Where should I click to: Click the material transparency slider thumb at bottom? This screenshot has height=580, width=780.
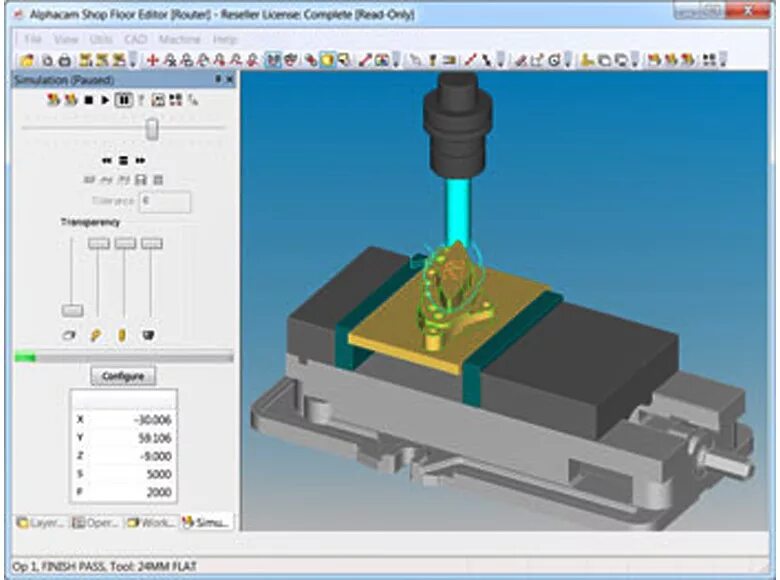(x=73, y=311)
